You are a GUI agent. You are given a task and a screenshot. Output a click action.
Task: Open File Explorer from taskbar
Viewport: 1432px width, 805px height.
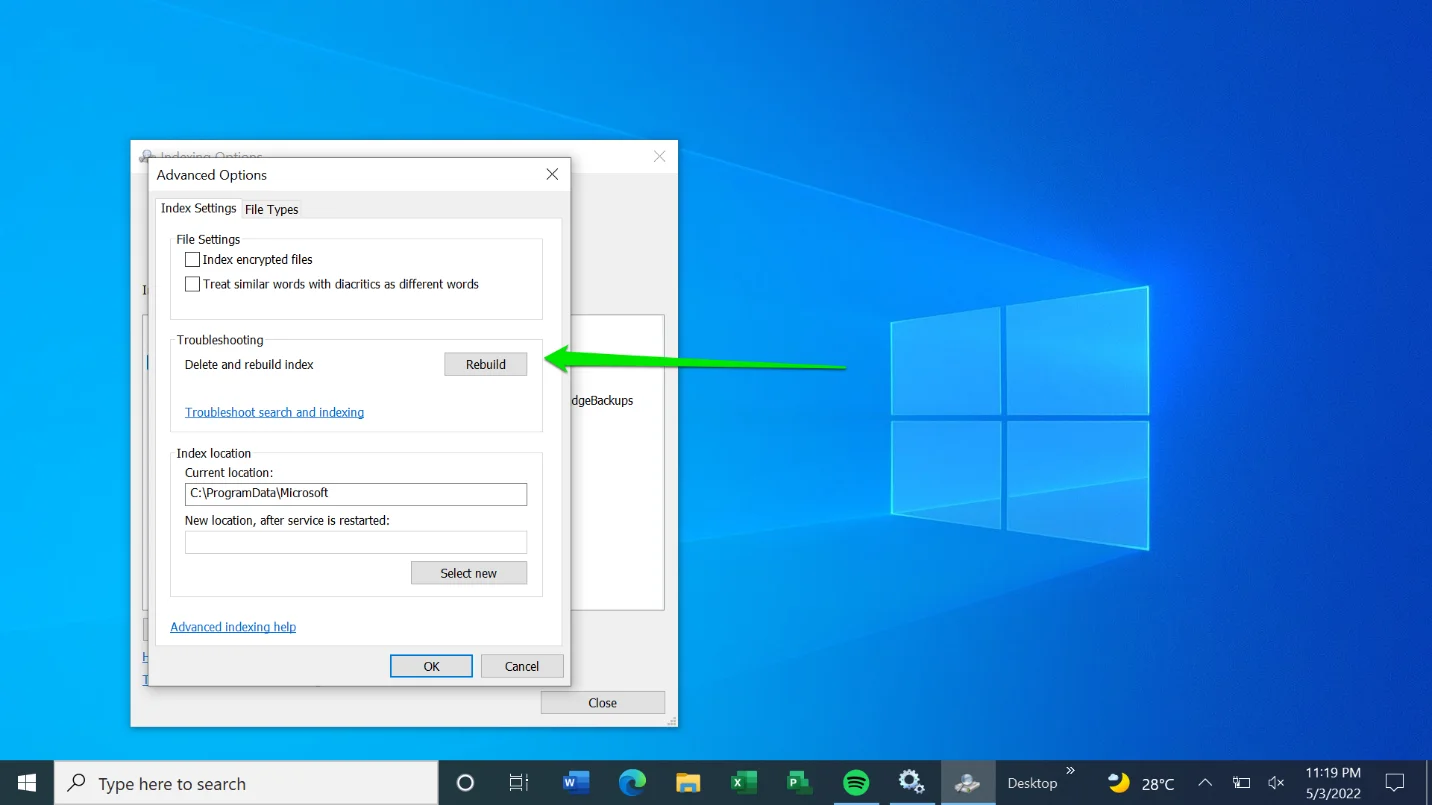(688, 783)
